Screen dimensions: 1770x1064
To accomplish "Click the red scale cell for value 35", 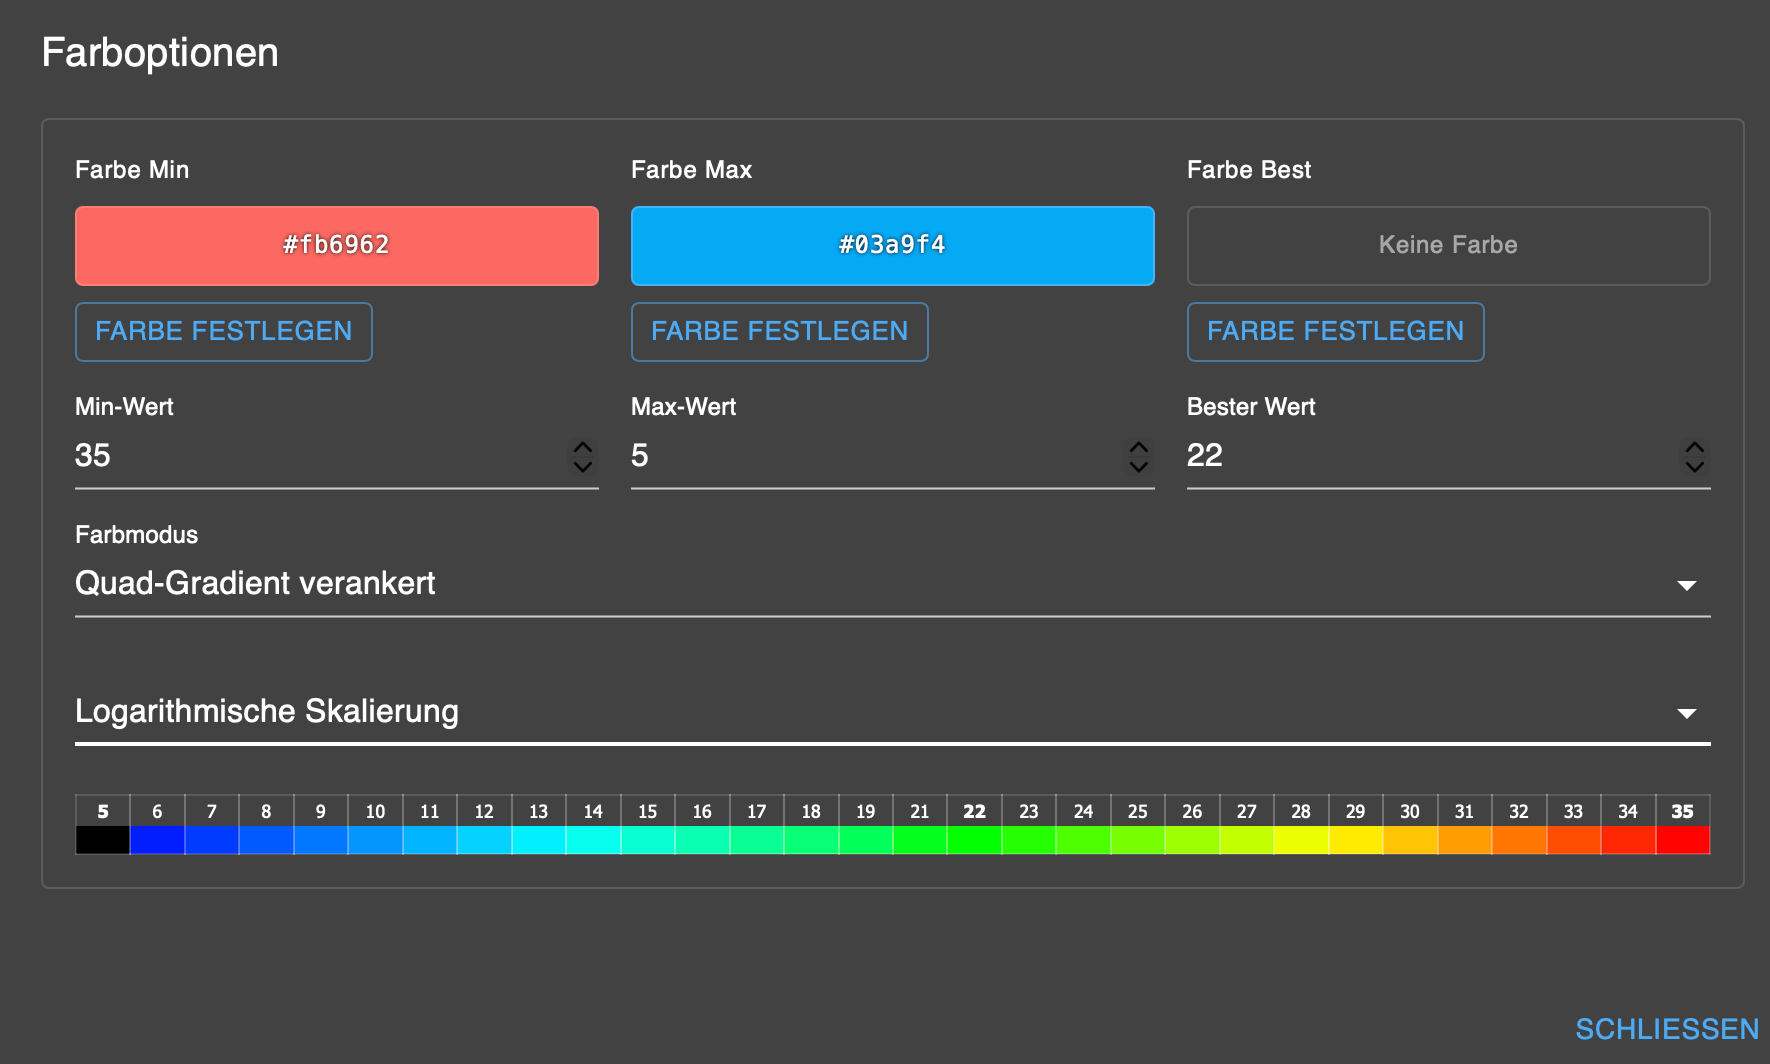I will 1683,825.
